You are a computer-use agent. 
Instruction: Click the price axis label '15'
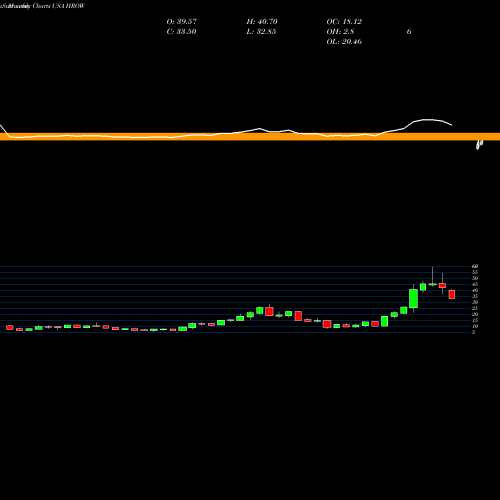475,320
